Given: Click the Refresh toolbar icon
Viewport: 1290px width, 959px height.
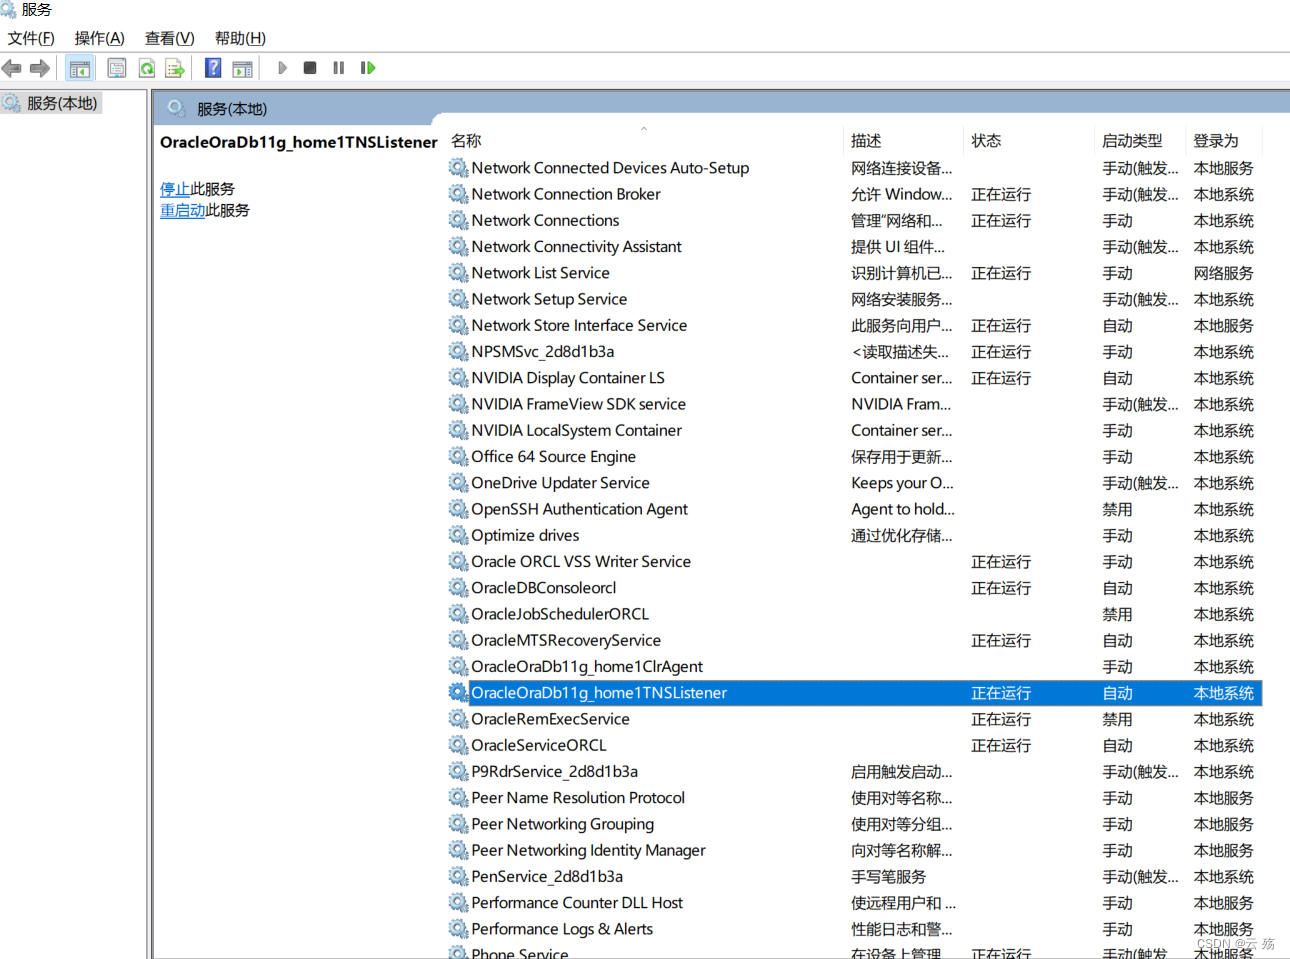Looking at the screenshot, I should (x=147, y=68).
